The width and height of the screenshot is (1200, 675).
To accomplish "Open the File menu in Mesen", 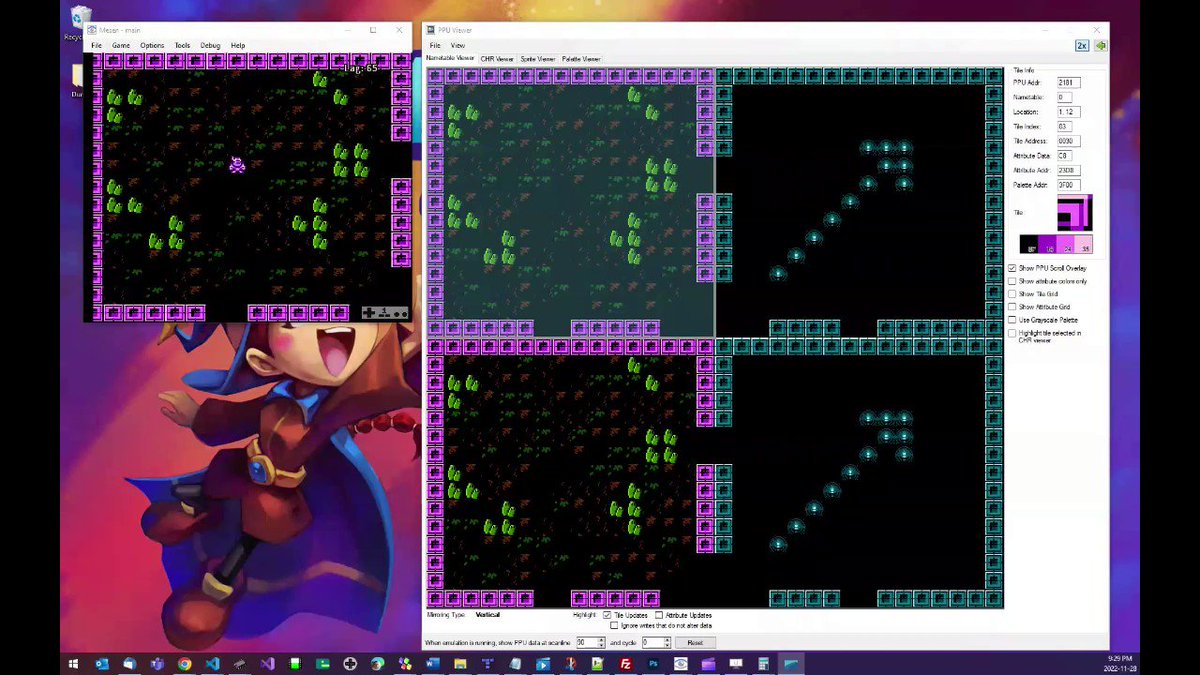I will [x=96, y=45].
